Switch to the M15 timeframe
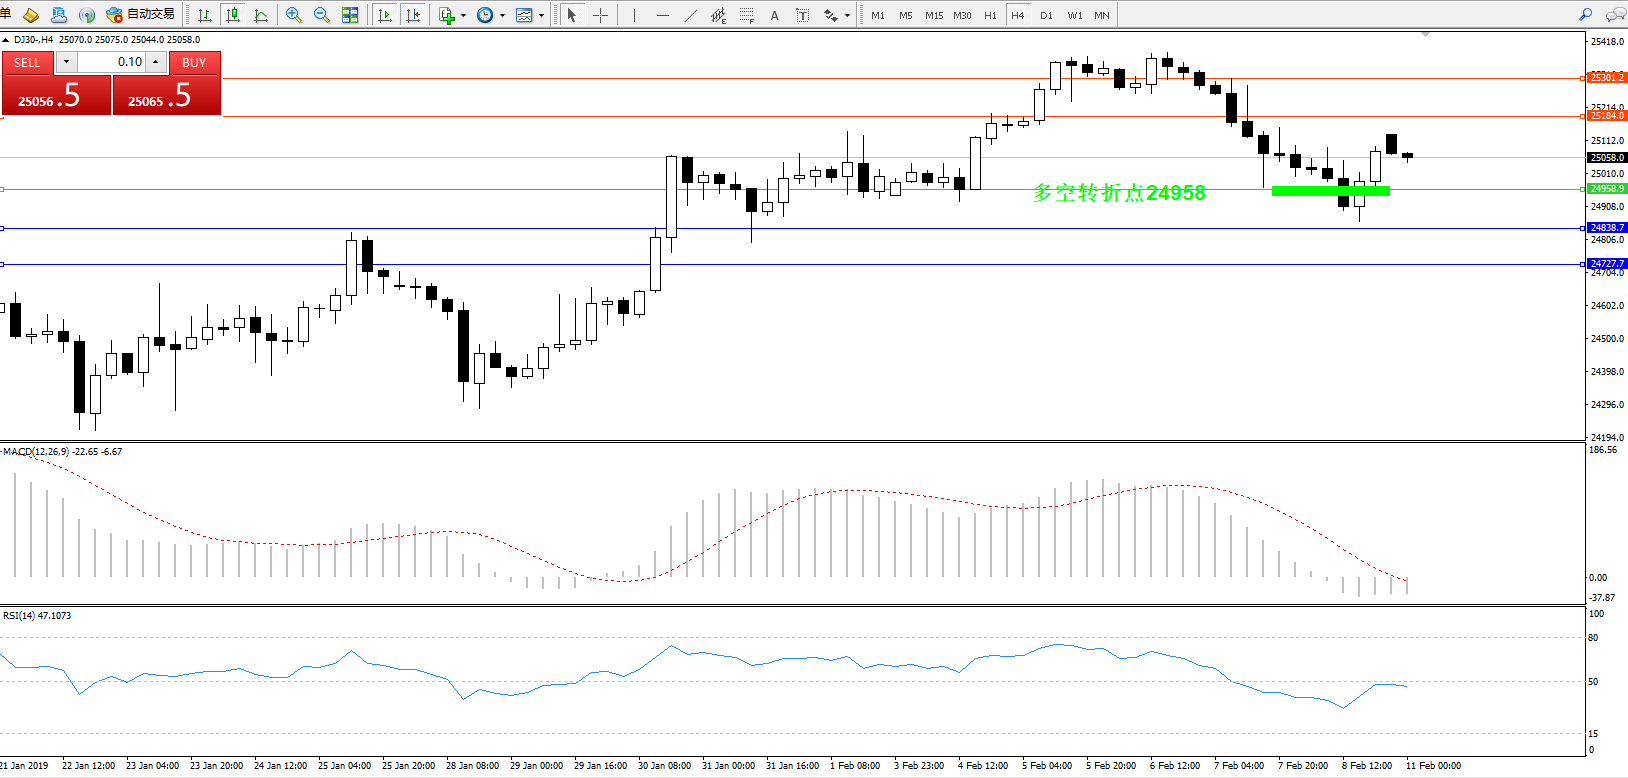1628x778 pixels. pyautogui.click(x=934, y=15)
